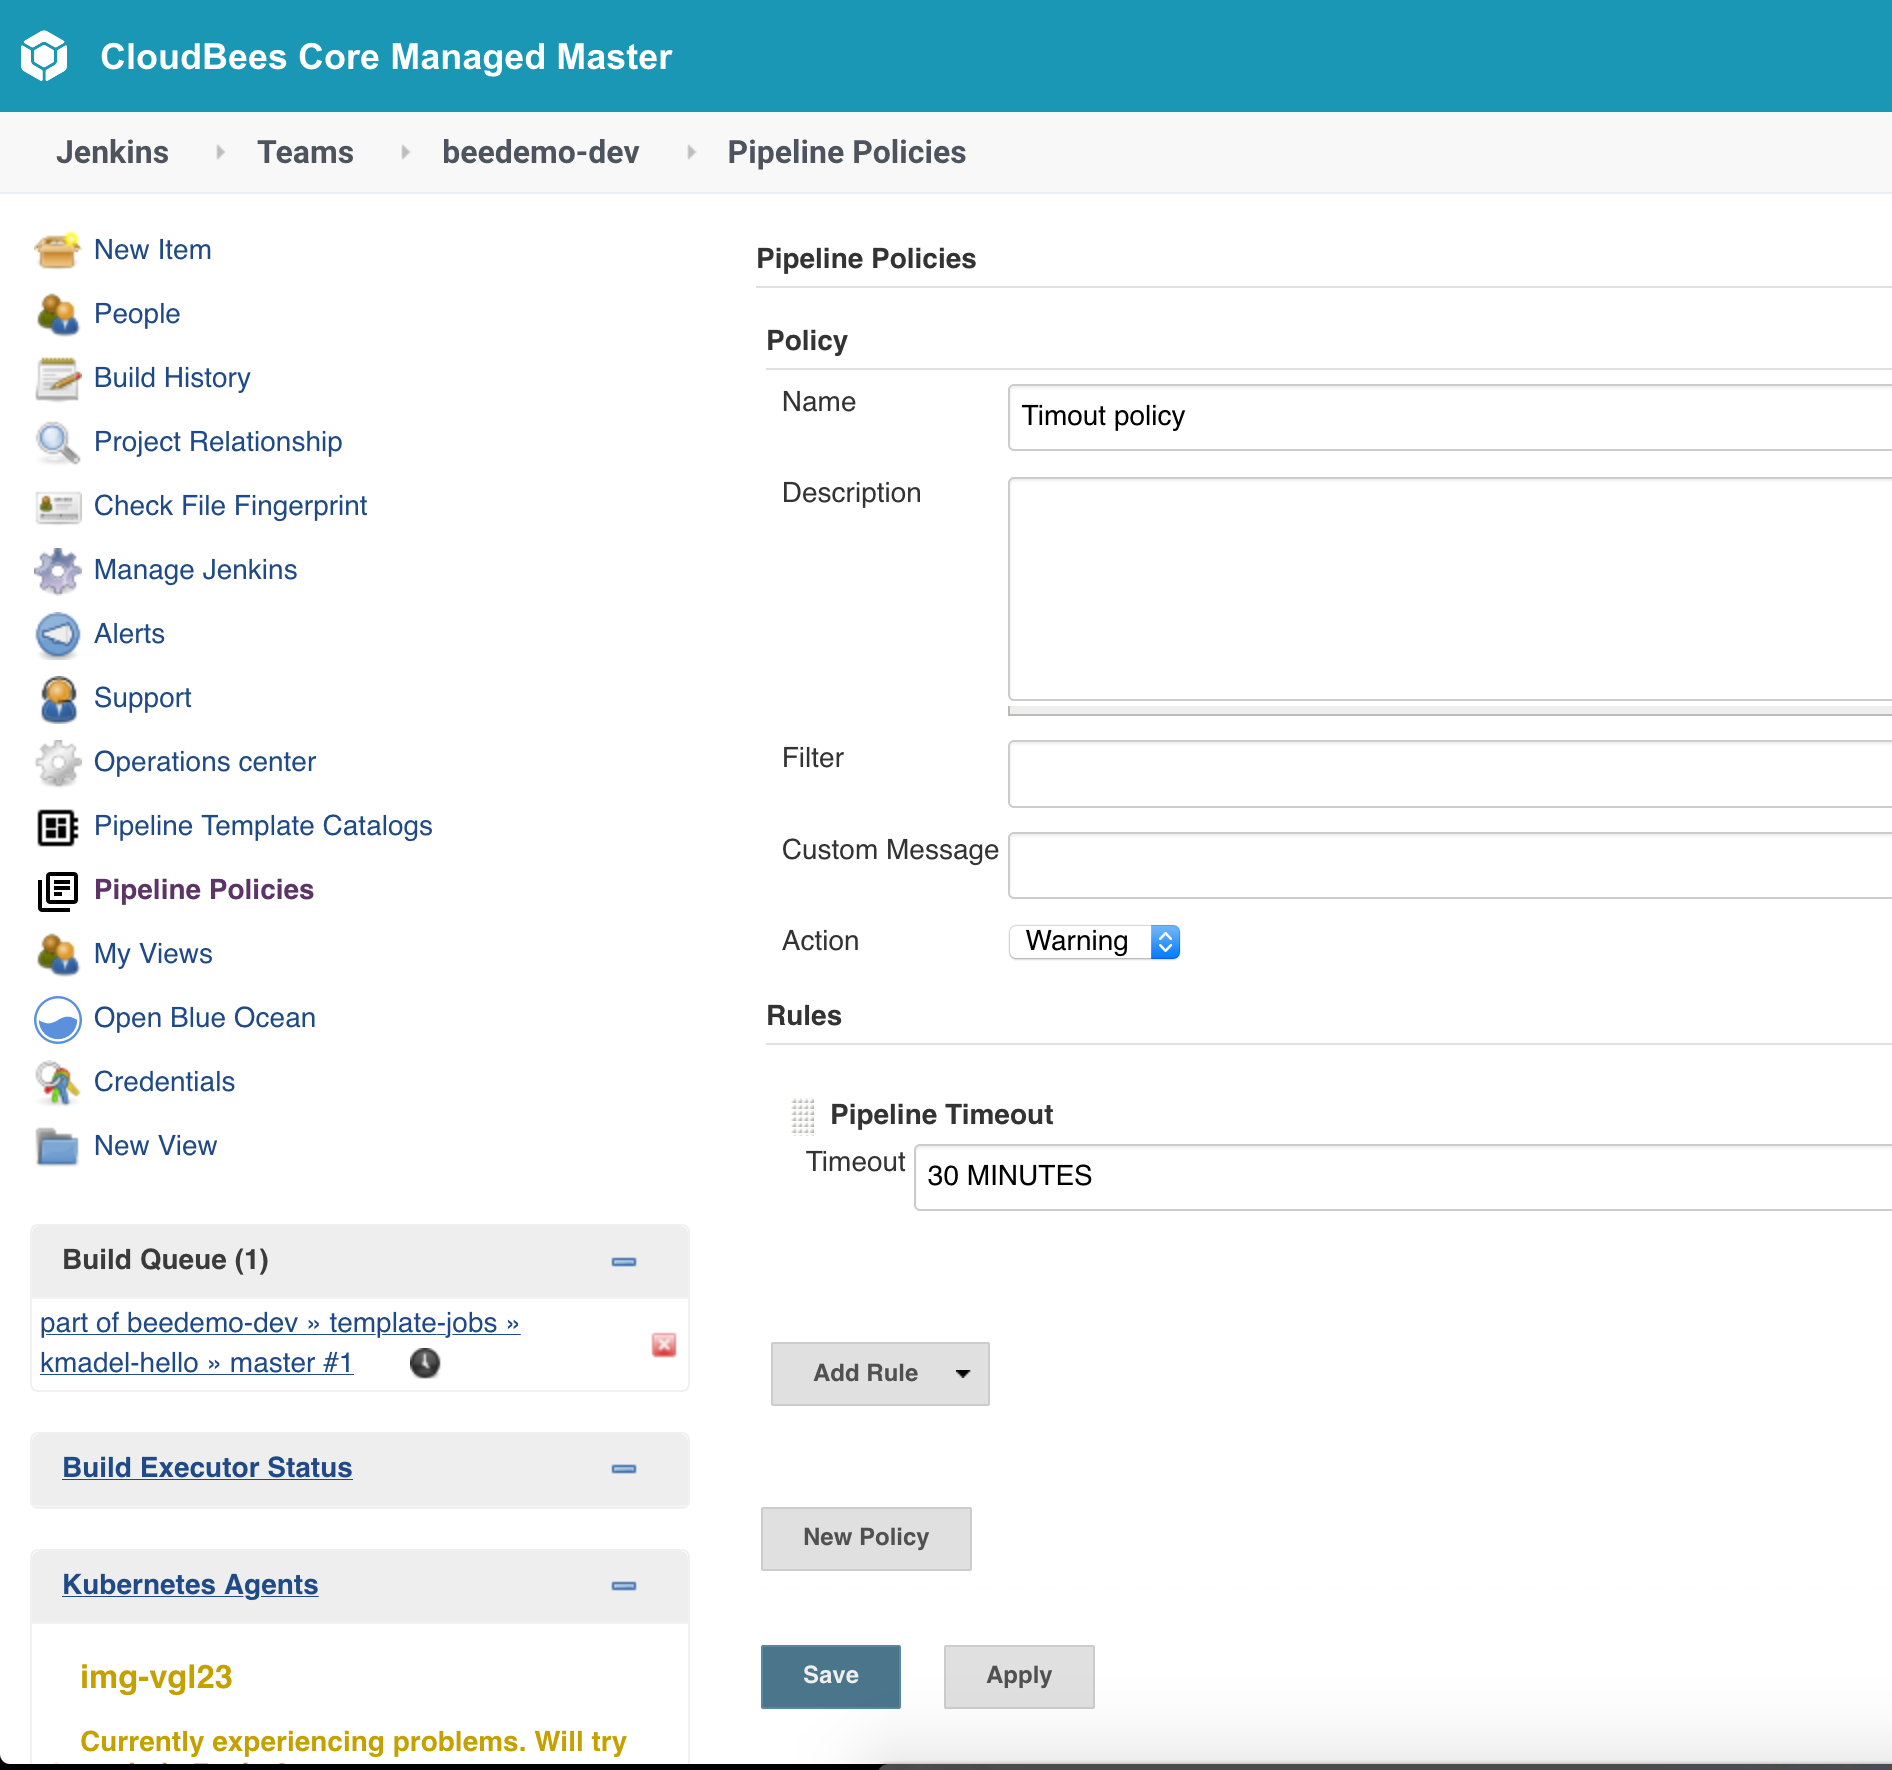Viewport: 1892px width, 1770px height.
Task: Collapse the Build Queue panel
Action: [624, 1261]
